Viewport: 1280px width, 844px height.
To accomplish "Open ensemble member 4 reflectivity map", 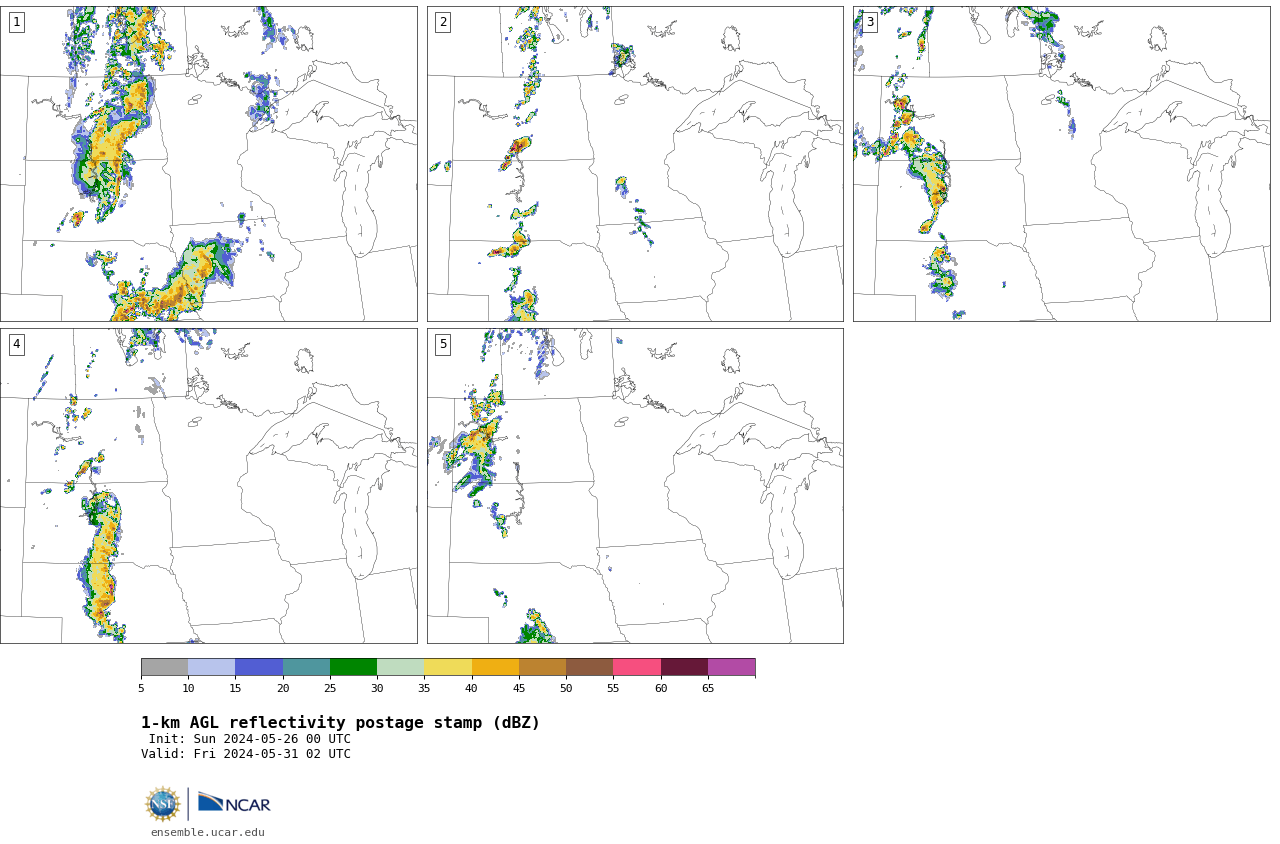I will click(x=208, y=486).
